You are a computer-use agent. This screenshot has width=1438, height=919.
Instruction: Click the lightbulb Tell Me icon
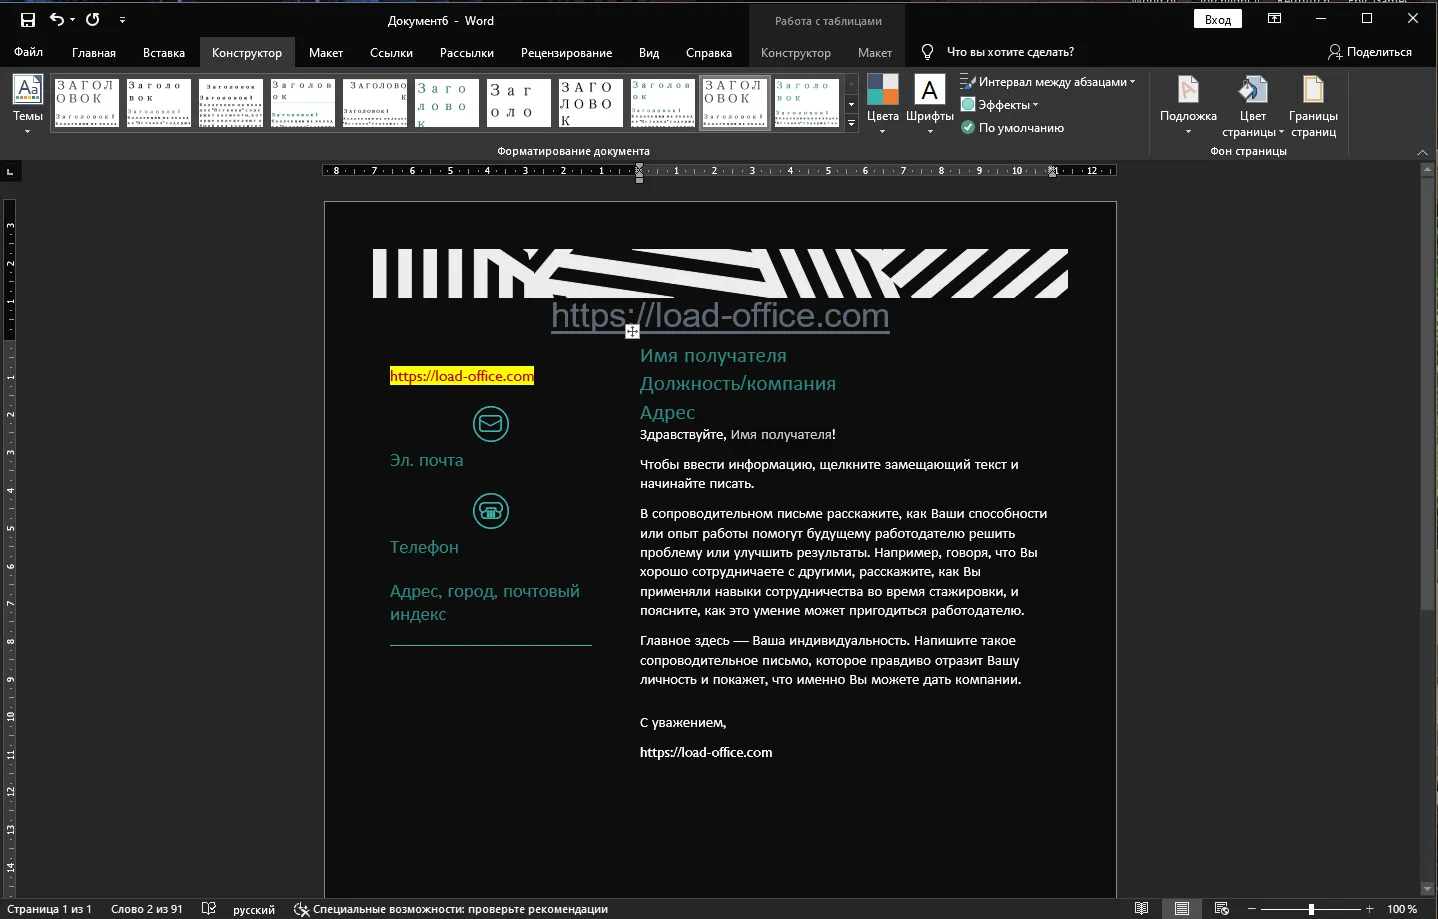coord(927,52)
